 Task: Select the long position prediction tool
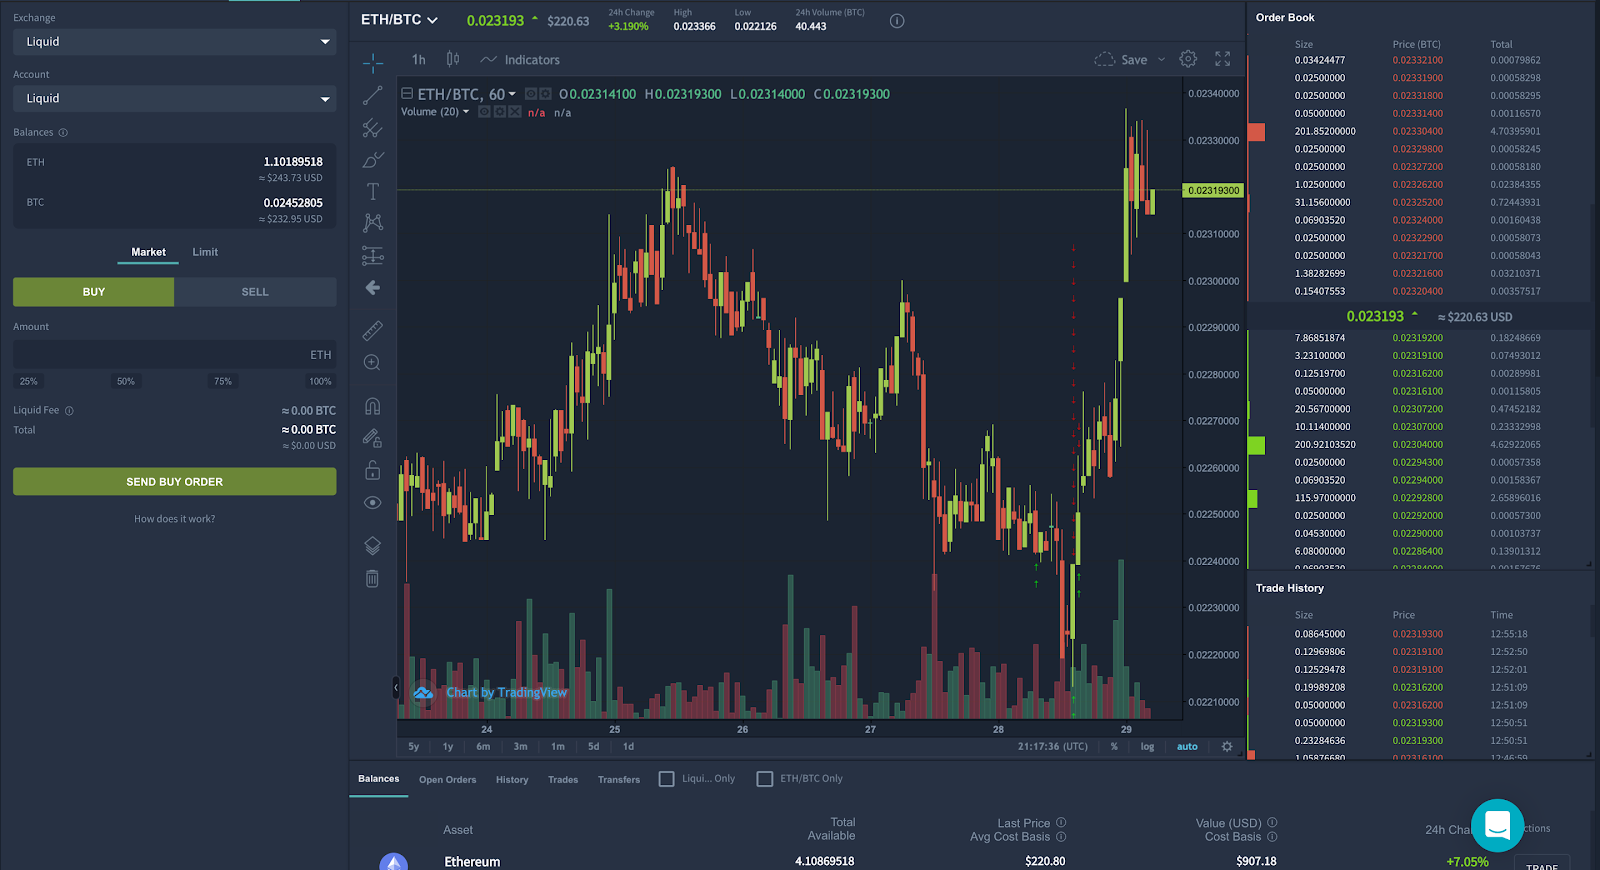tap(373, 256)
